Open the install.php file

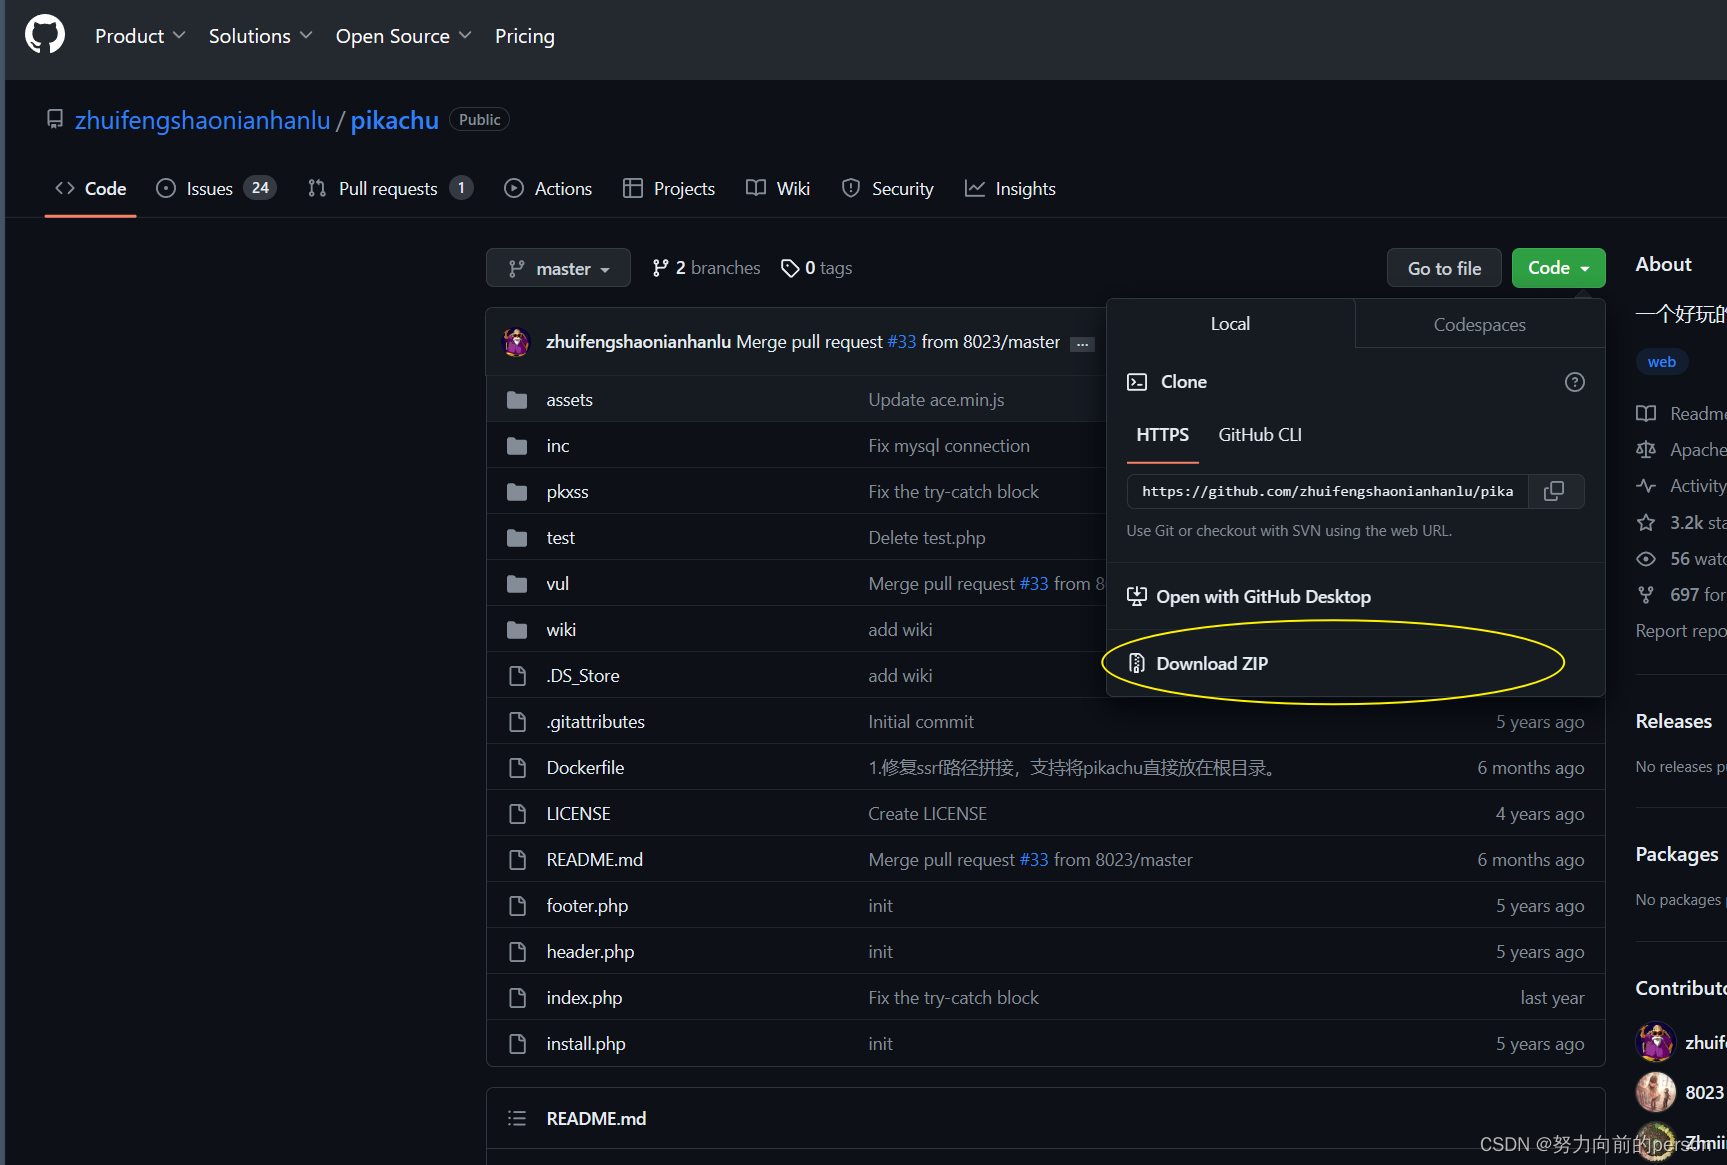[586, 1044]
